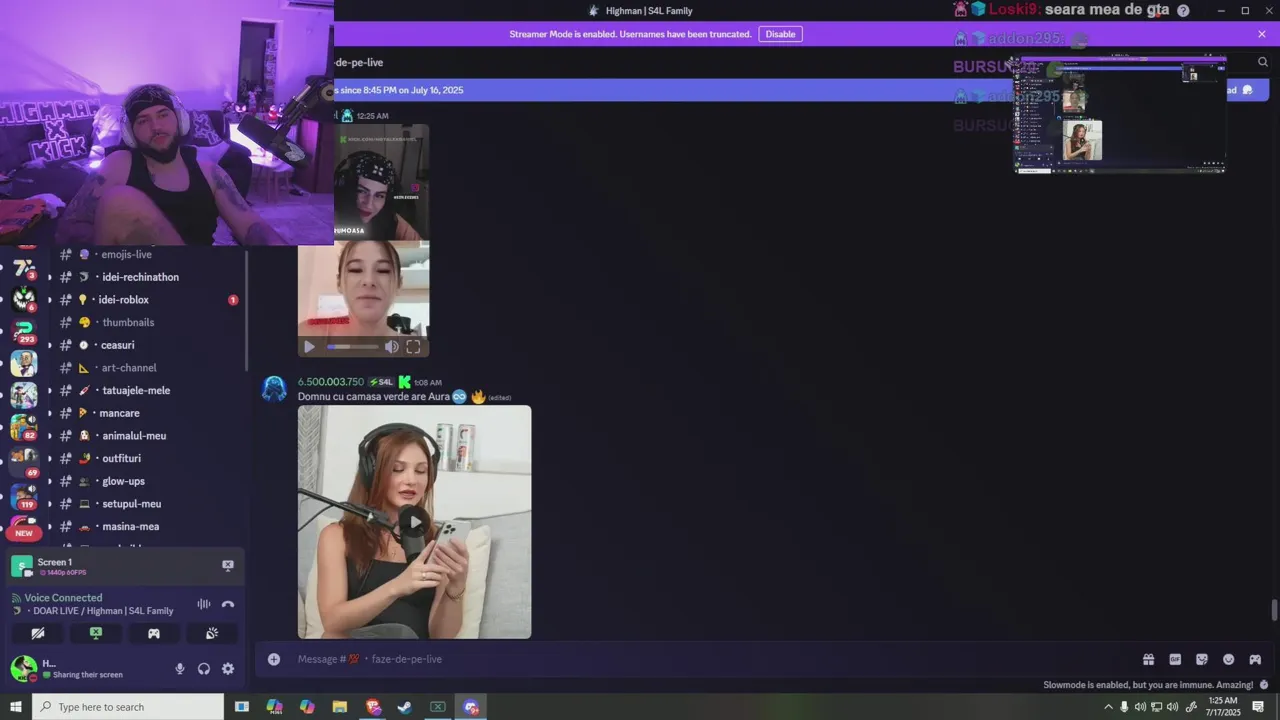Open the emoji picker
This screenshot has width=1280, height=720.
pyautogui.click(x=1228, y=659)
